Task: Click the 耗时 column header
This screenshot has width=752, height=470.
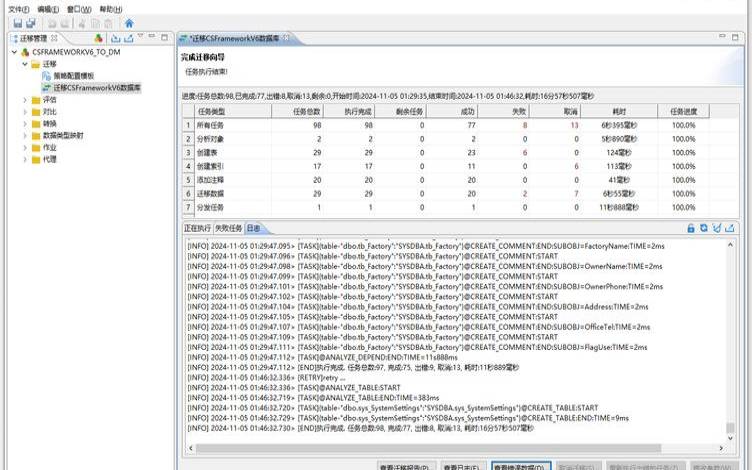Action: point(619,111)
